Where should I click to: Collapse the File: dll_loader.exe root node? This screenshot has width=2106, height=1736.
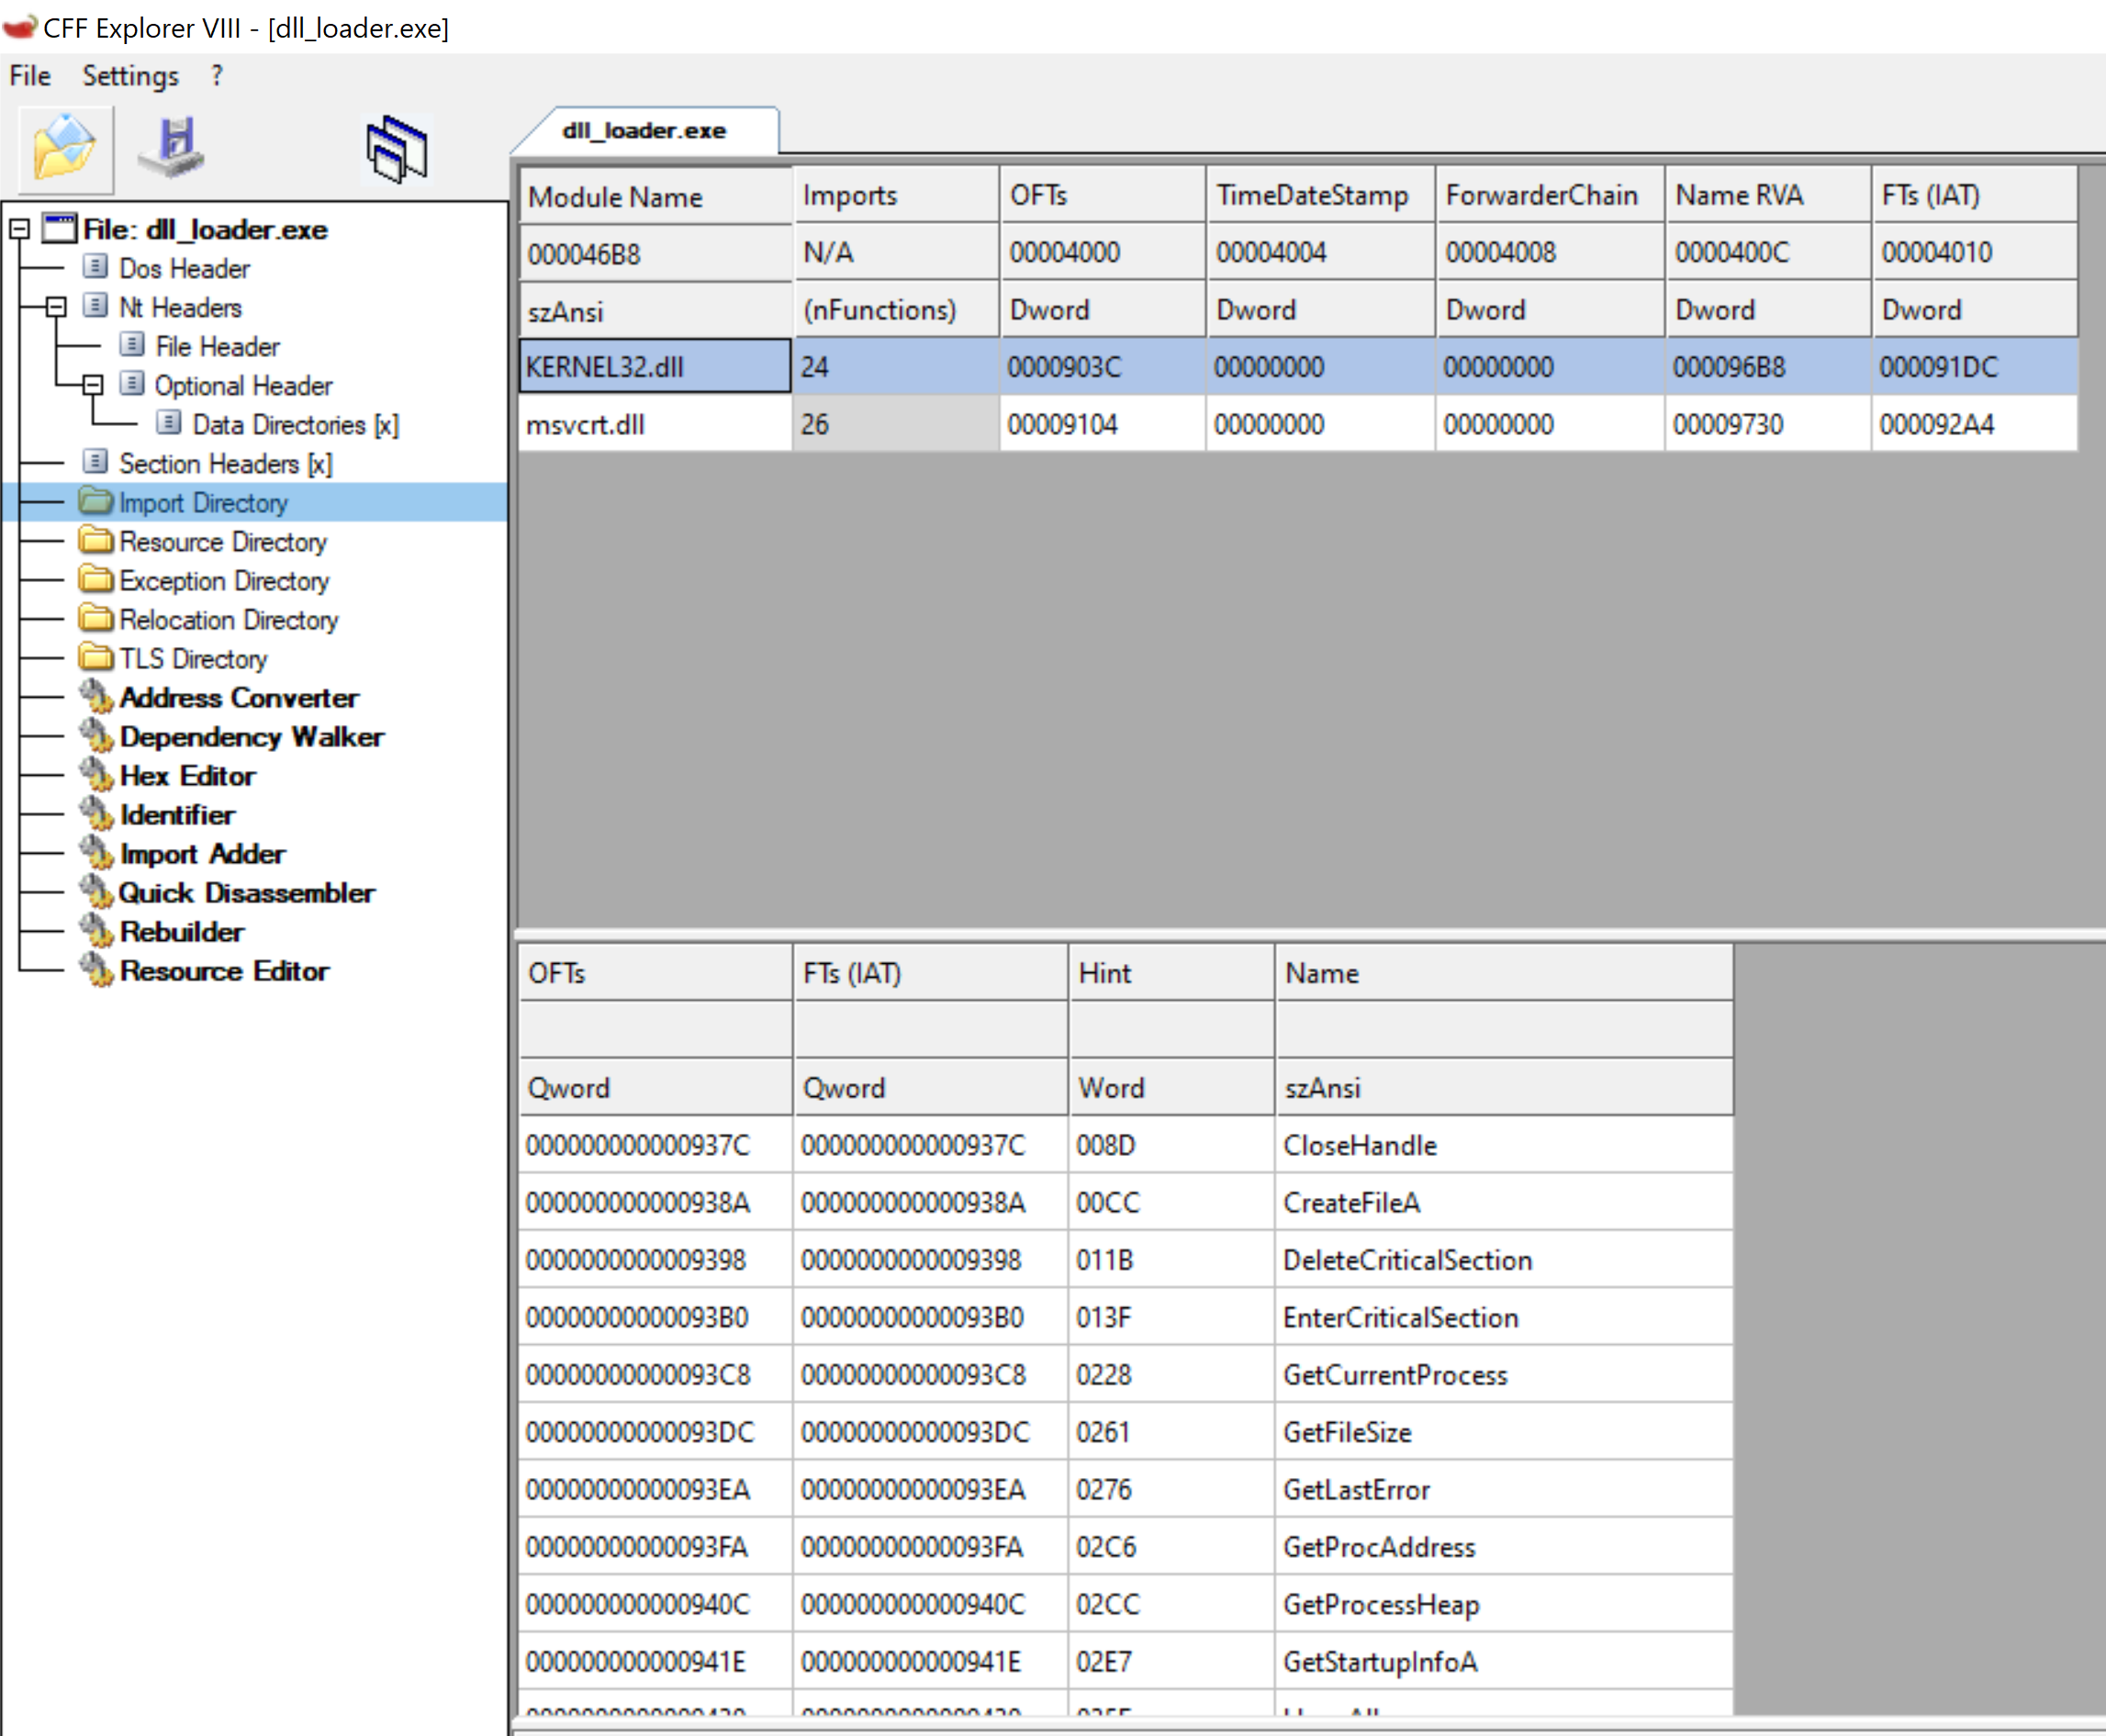[x=19, y=230]
